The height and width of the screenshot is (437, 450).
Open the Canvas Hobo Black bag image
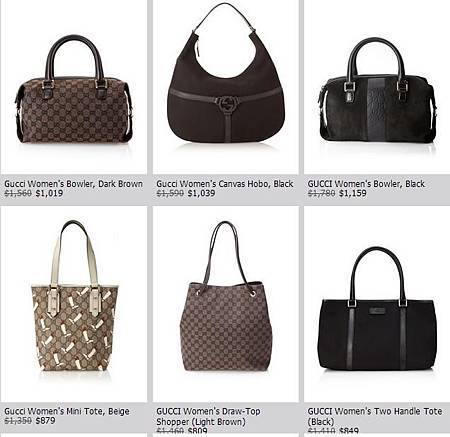pos(226,73)
